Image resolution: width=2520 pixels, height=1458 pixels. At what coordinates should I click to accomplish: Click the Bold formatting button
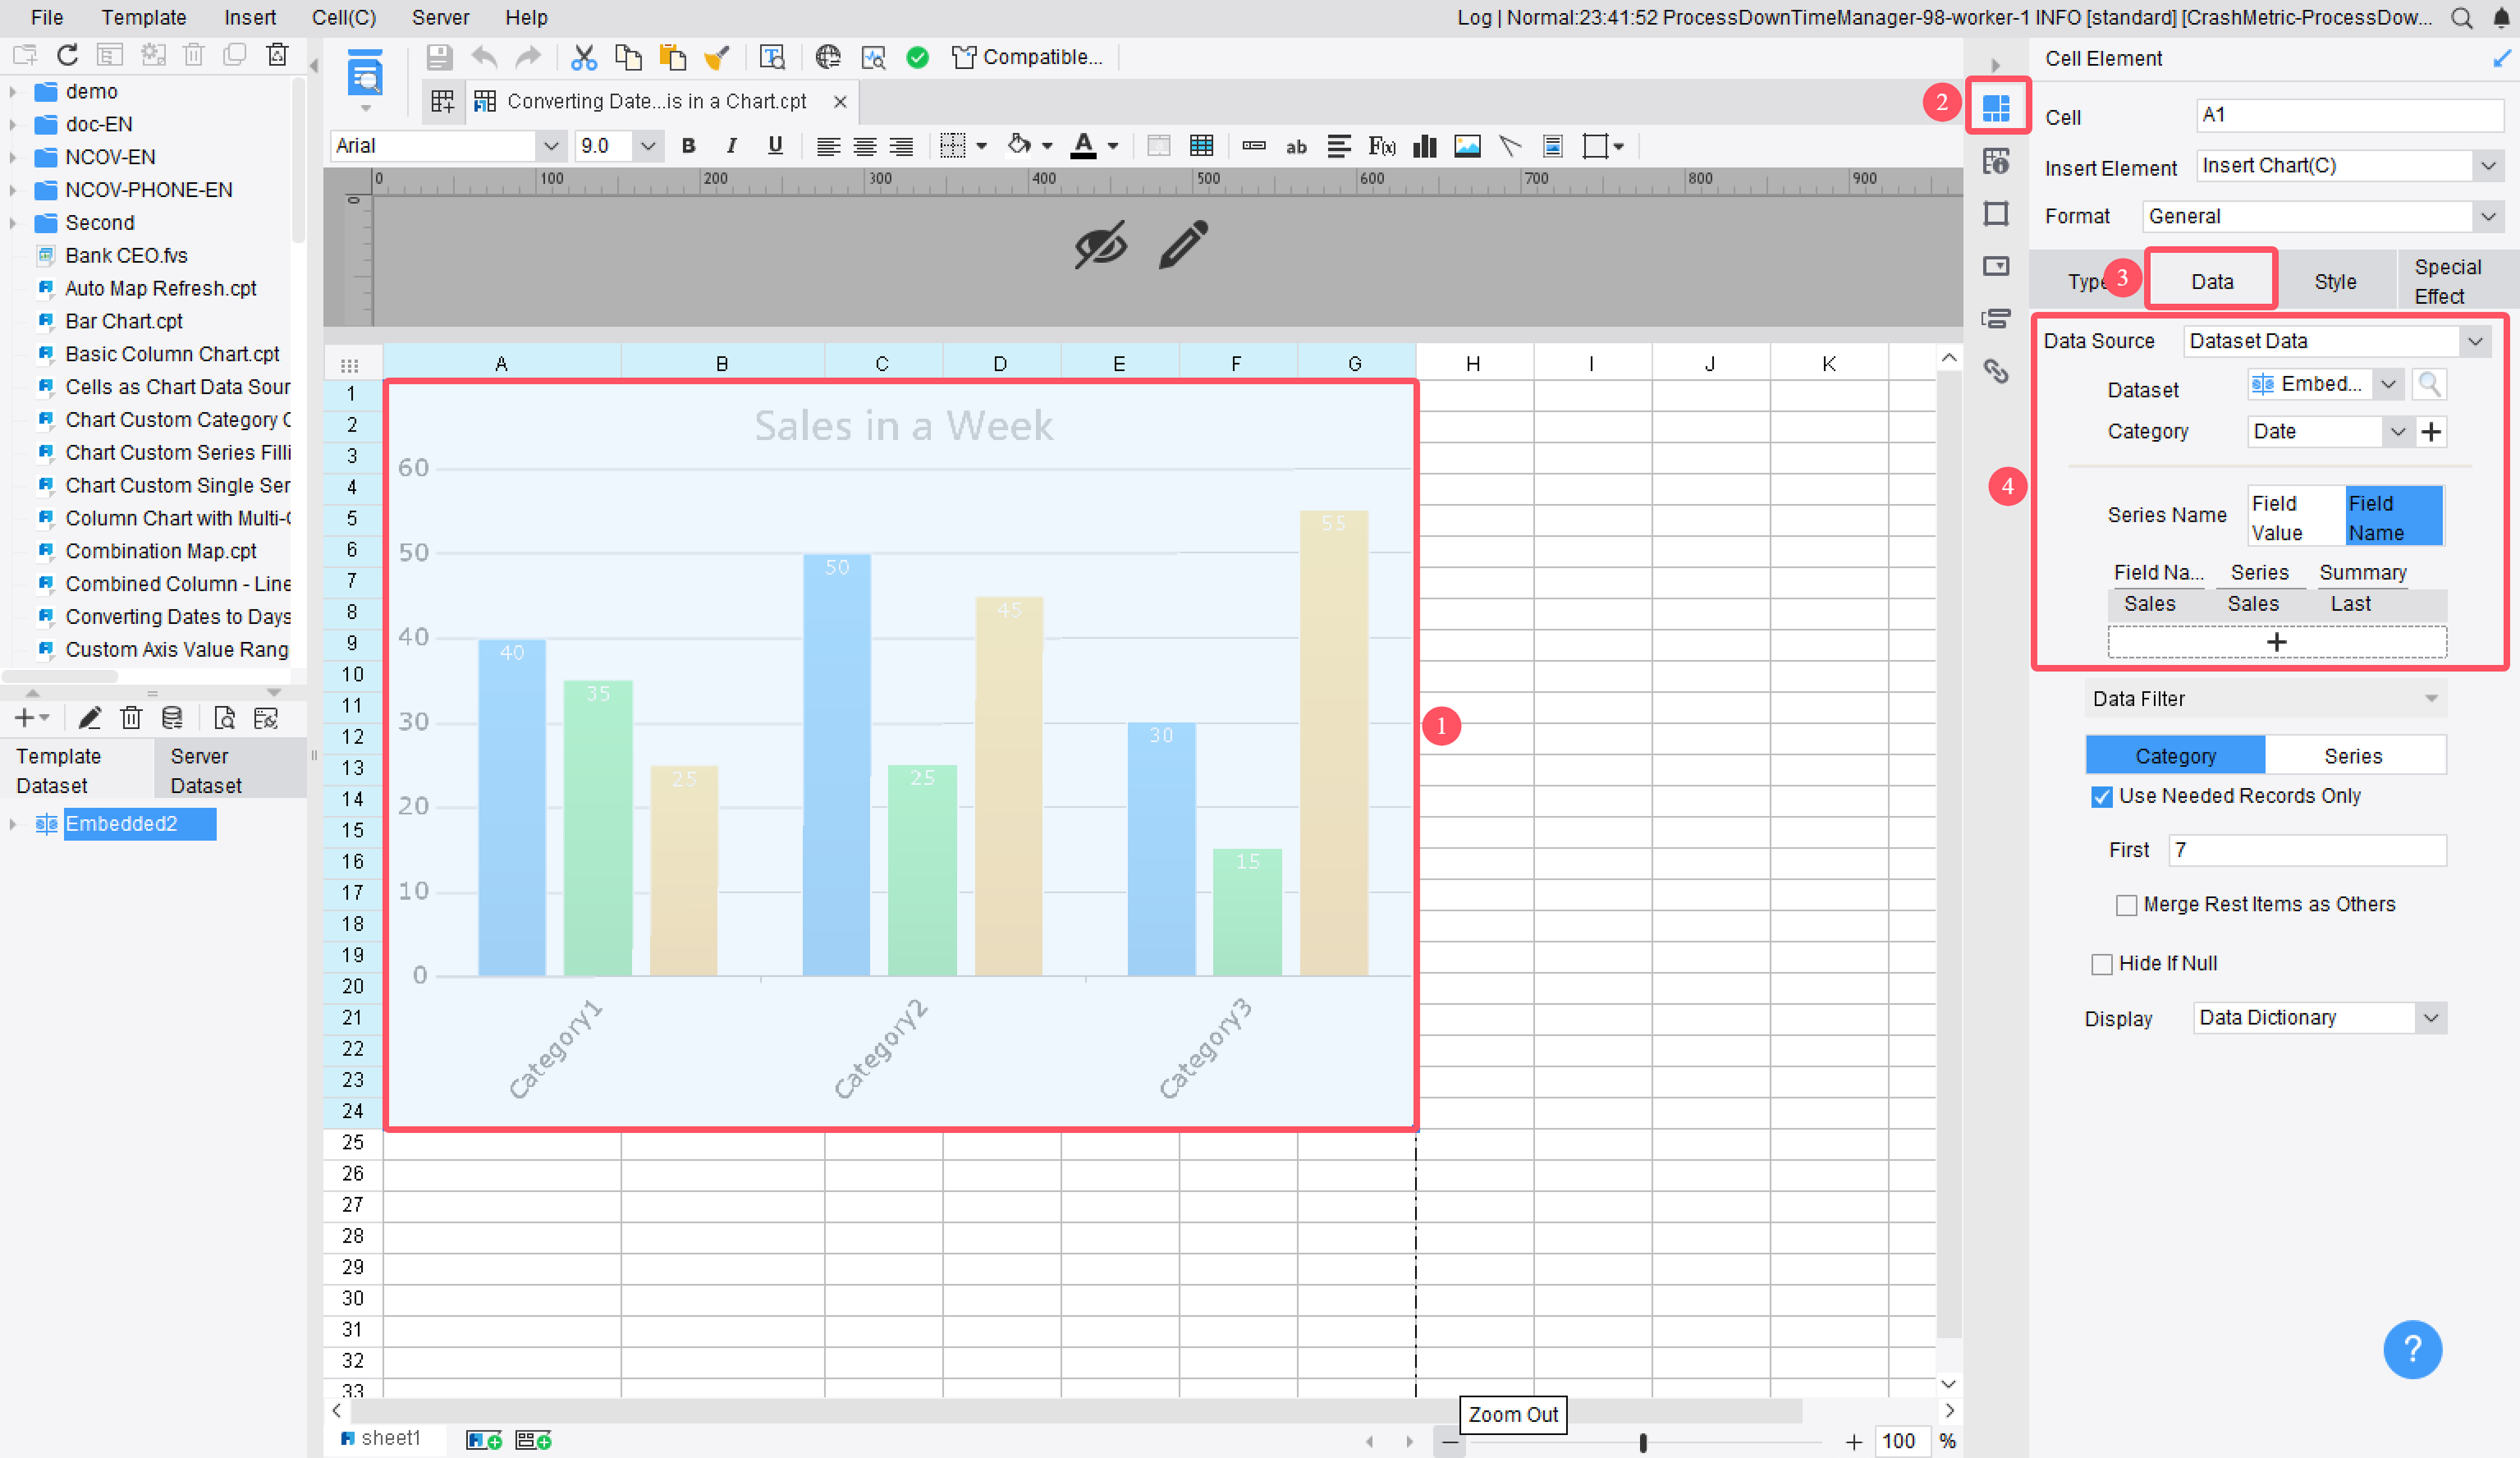click(688, 146)
